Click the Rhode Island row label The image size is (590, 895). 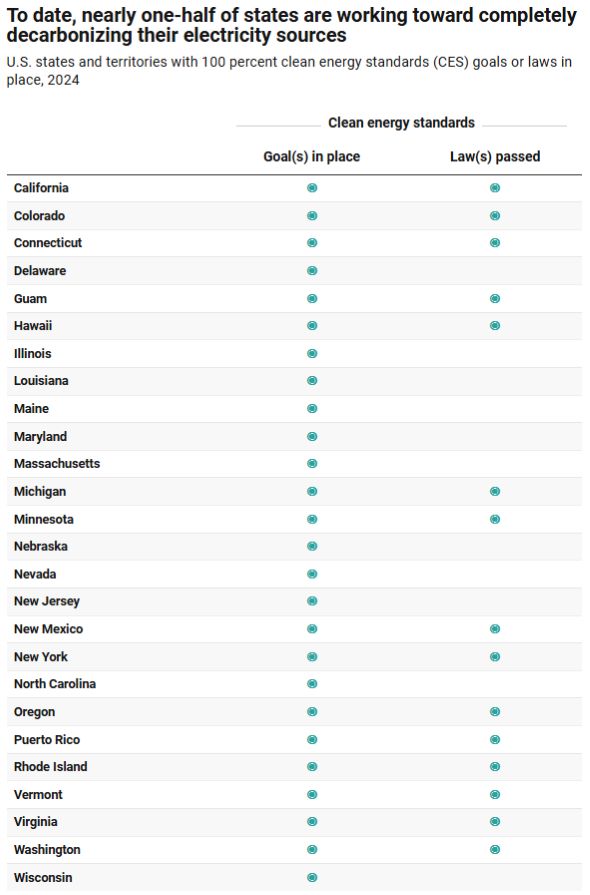point(51,767)
